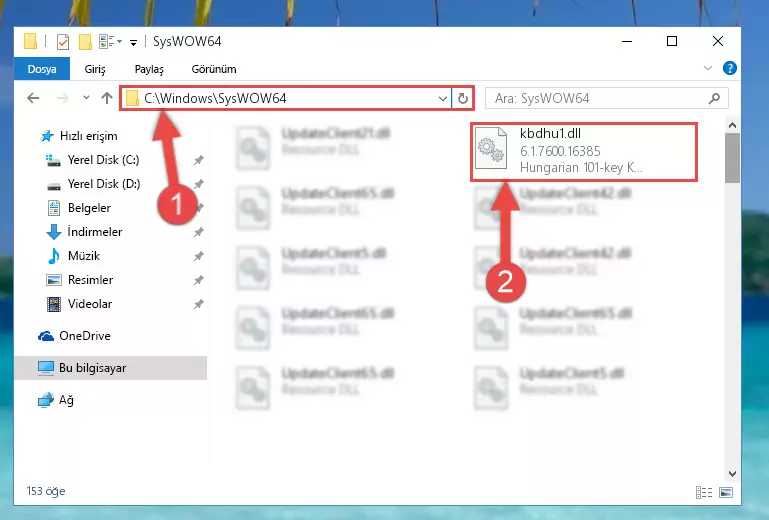The width and height of the screenshot is (769, 520).
Task: Click the pin icon beside İndirmeler
Action: pos(198,232)
